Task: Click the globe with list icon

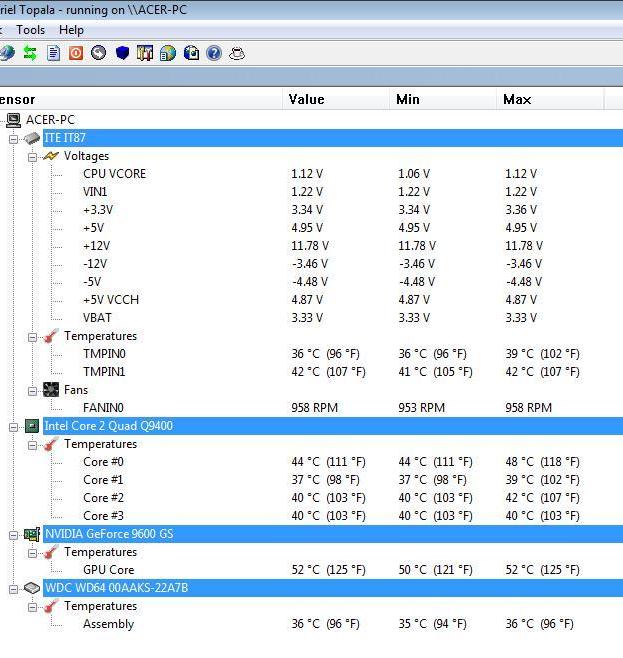Action: coord(168,53)
